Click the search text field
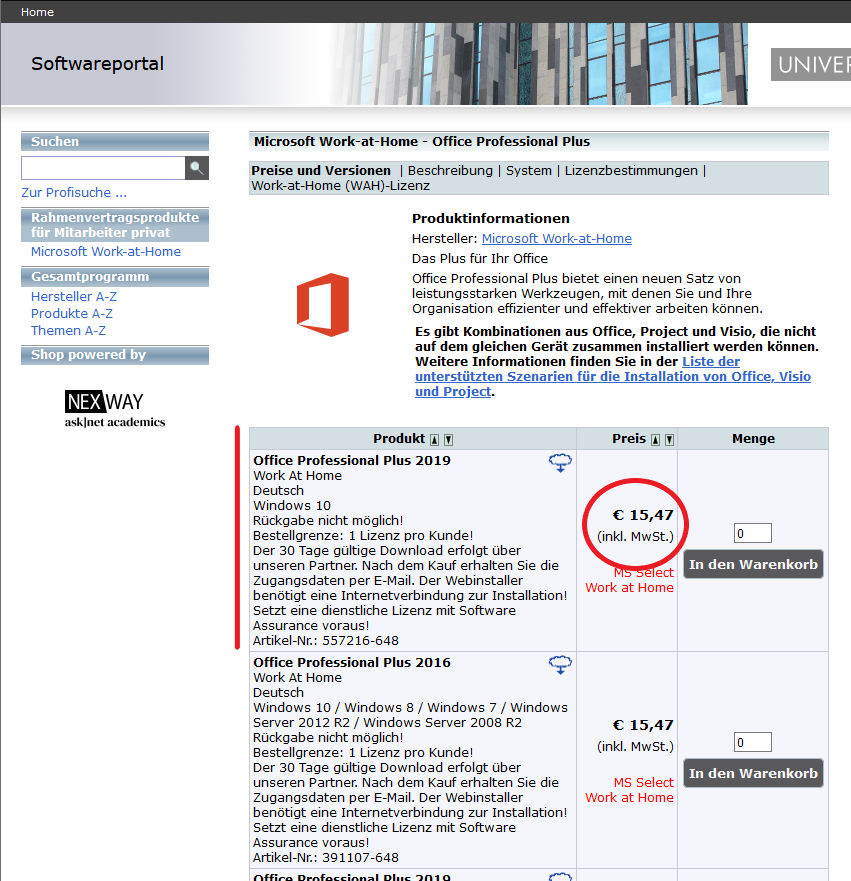Screen dimensions: 851x881 (x=103, y=168)
